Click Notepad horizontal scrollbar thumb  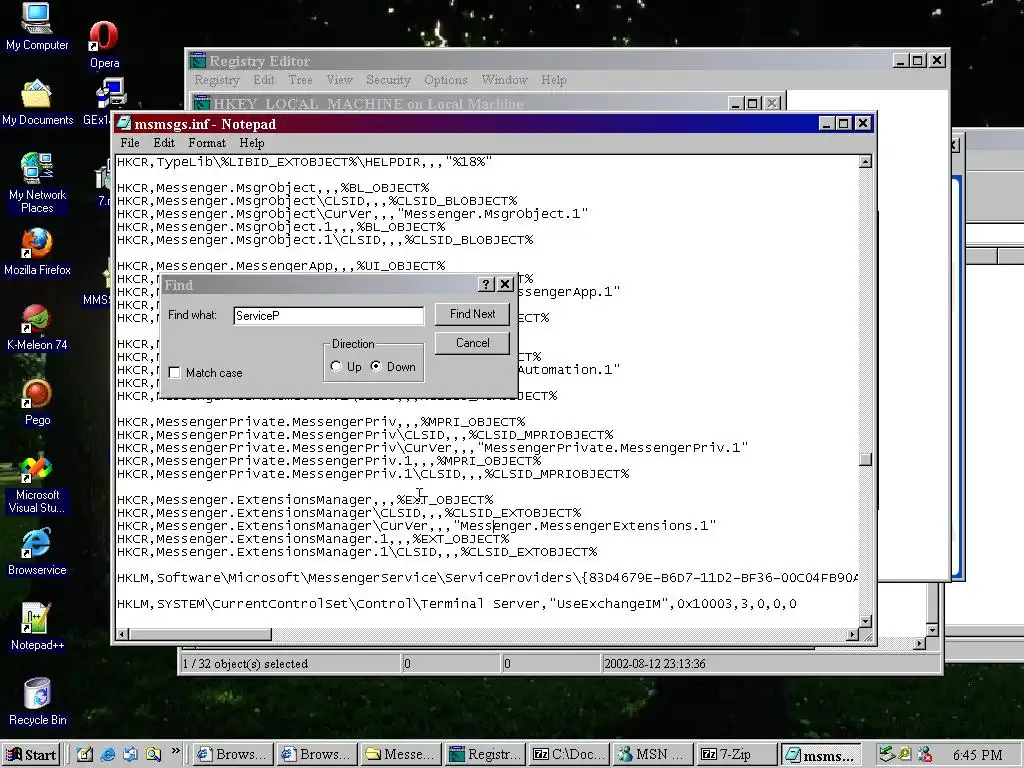(200, 634)
